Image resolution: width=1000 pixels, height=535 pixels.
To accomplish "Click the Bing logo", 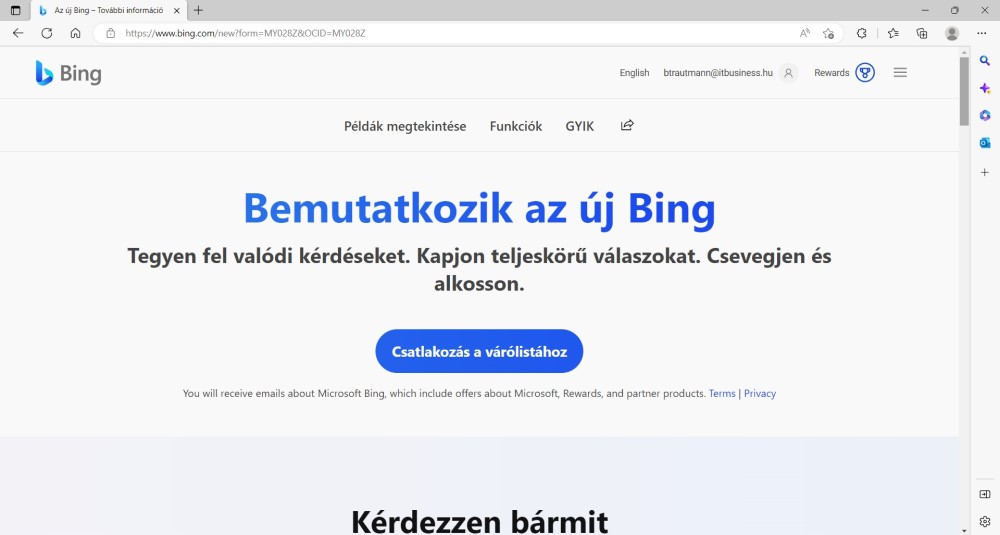I will [x=68, y=73].
